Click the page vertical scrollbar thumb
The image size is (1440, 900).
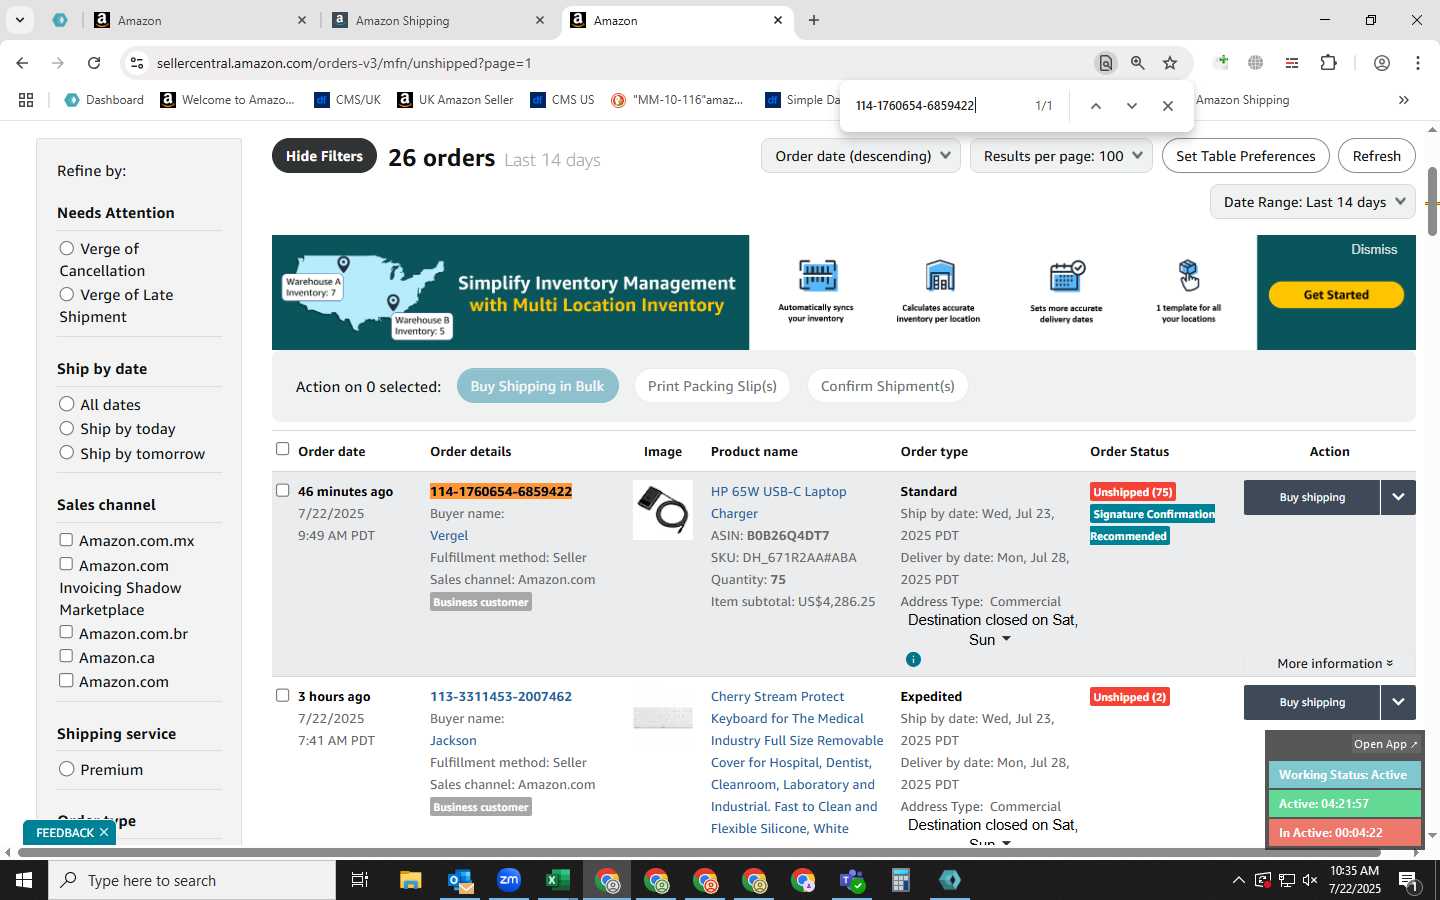pyautogui.click(x=1432, y=201)
